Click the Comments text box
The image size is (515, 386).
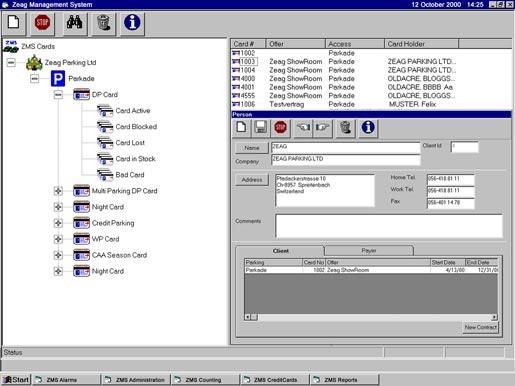click(389, 226)
